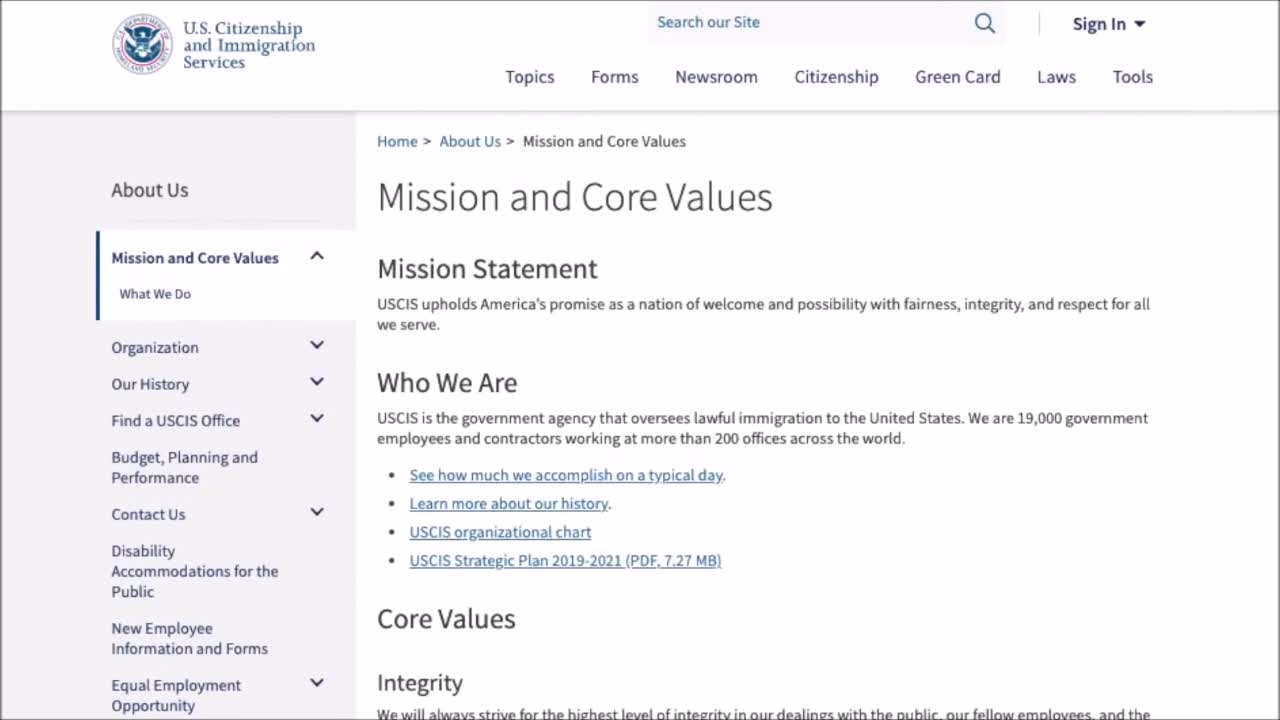1280x720 pixels.
Task: Open the Sign In dropdown
Action: 1108,24
